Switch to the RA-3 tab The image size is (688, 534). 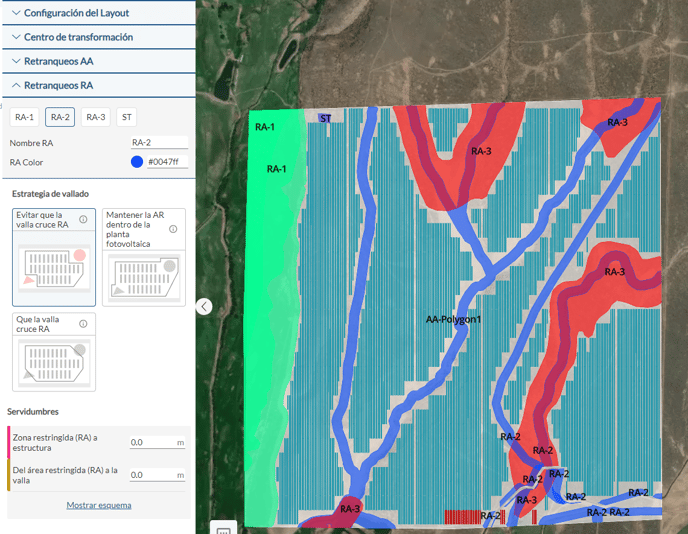click(x=95, y=117)
